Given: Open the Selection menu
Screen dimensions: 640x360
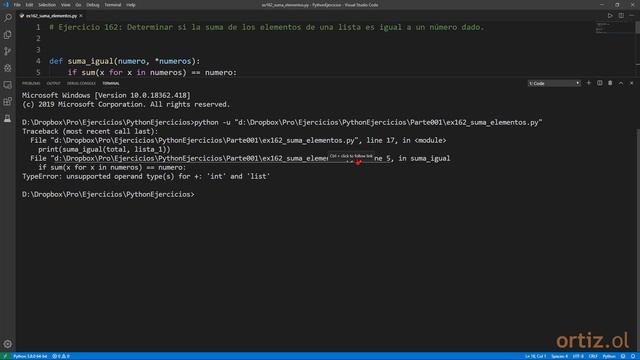Looking at the screenshot, I should click(47, 5).
